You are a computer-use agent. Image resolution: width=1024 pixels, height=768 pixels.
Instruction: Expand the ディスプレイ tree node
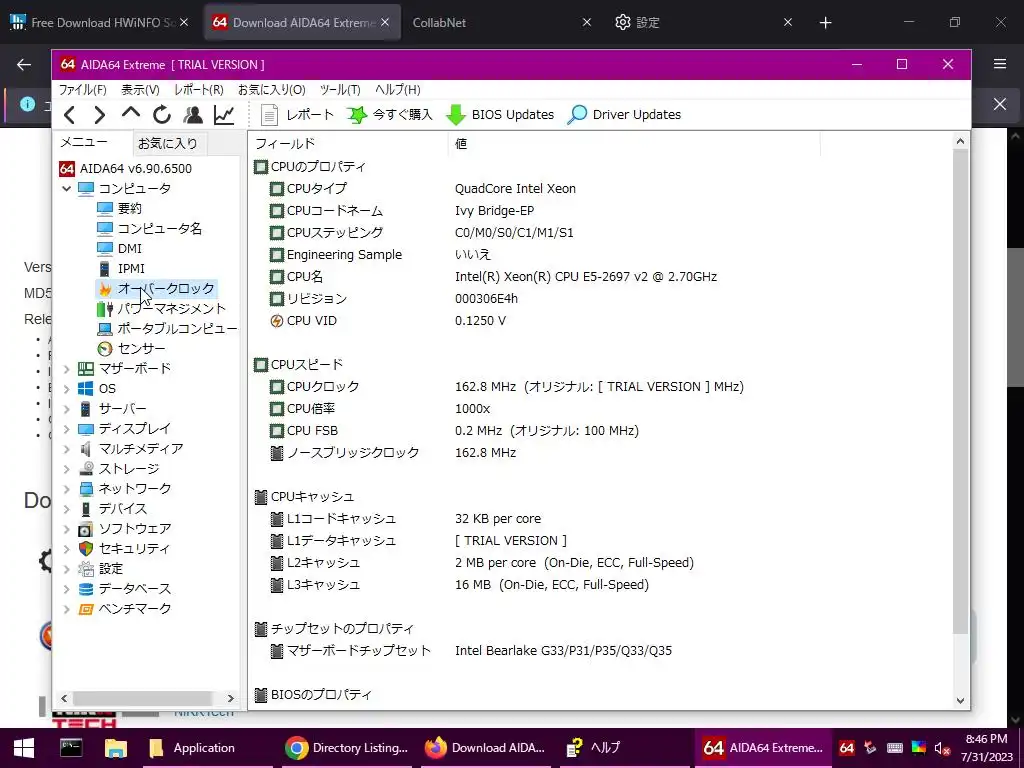click(66, 429)
